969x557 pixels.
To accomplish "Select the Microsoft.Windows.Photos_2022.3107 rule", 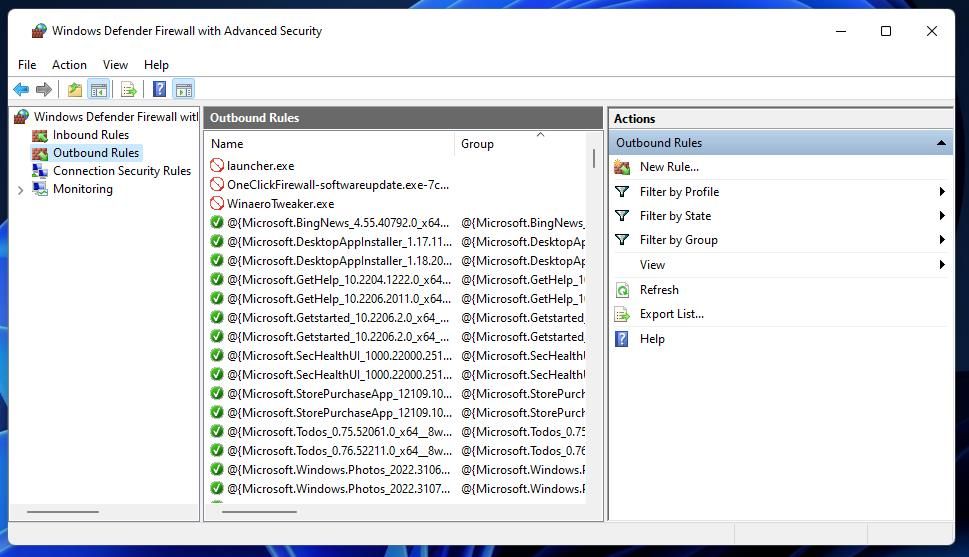I will 339,489.
